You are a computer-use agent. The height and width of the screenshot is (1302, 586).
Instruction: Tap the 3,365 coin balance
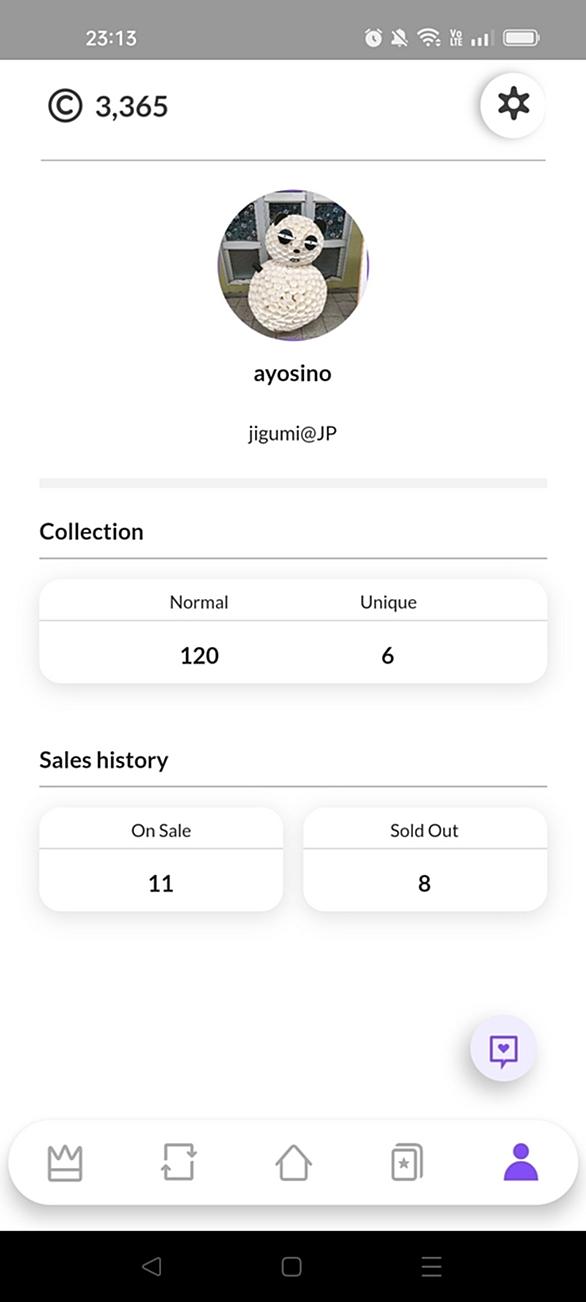coord(131,106)
